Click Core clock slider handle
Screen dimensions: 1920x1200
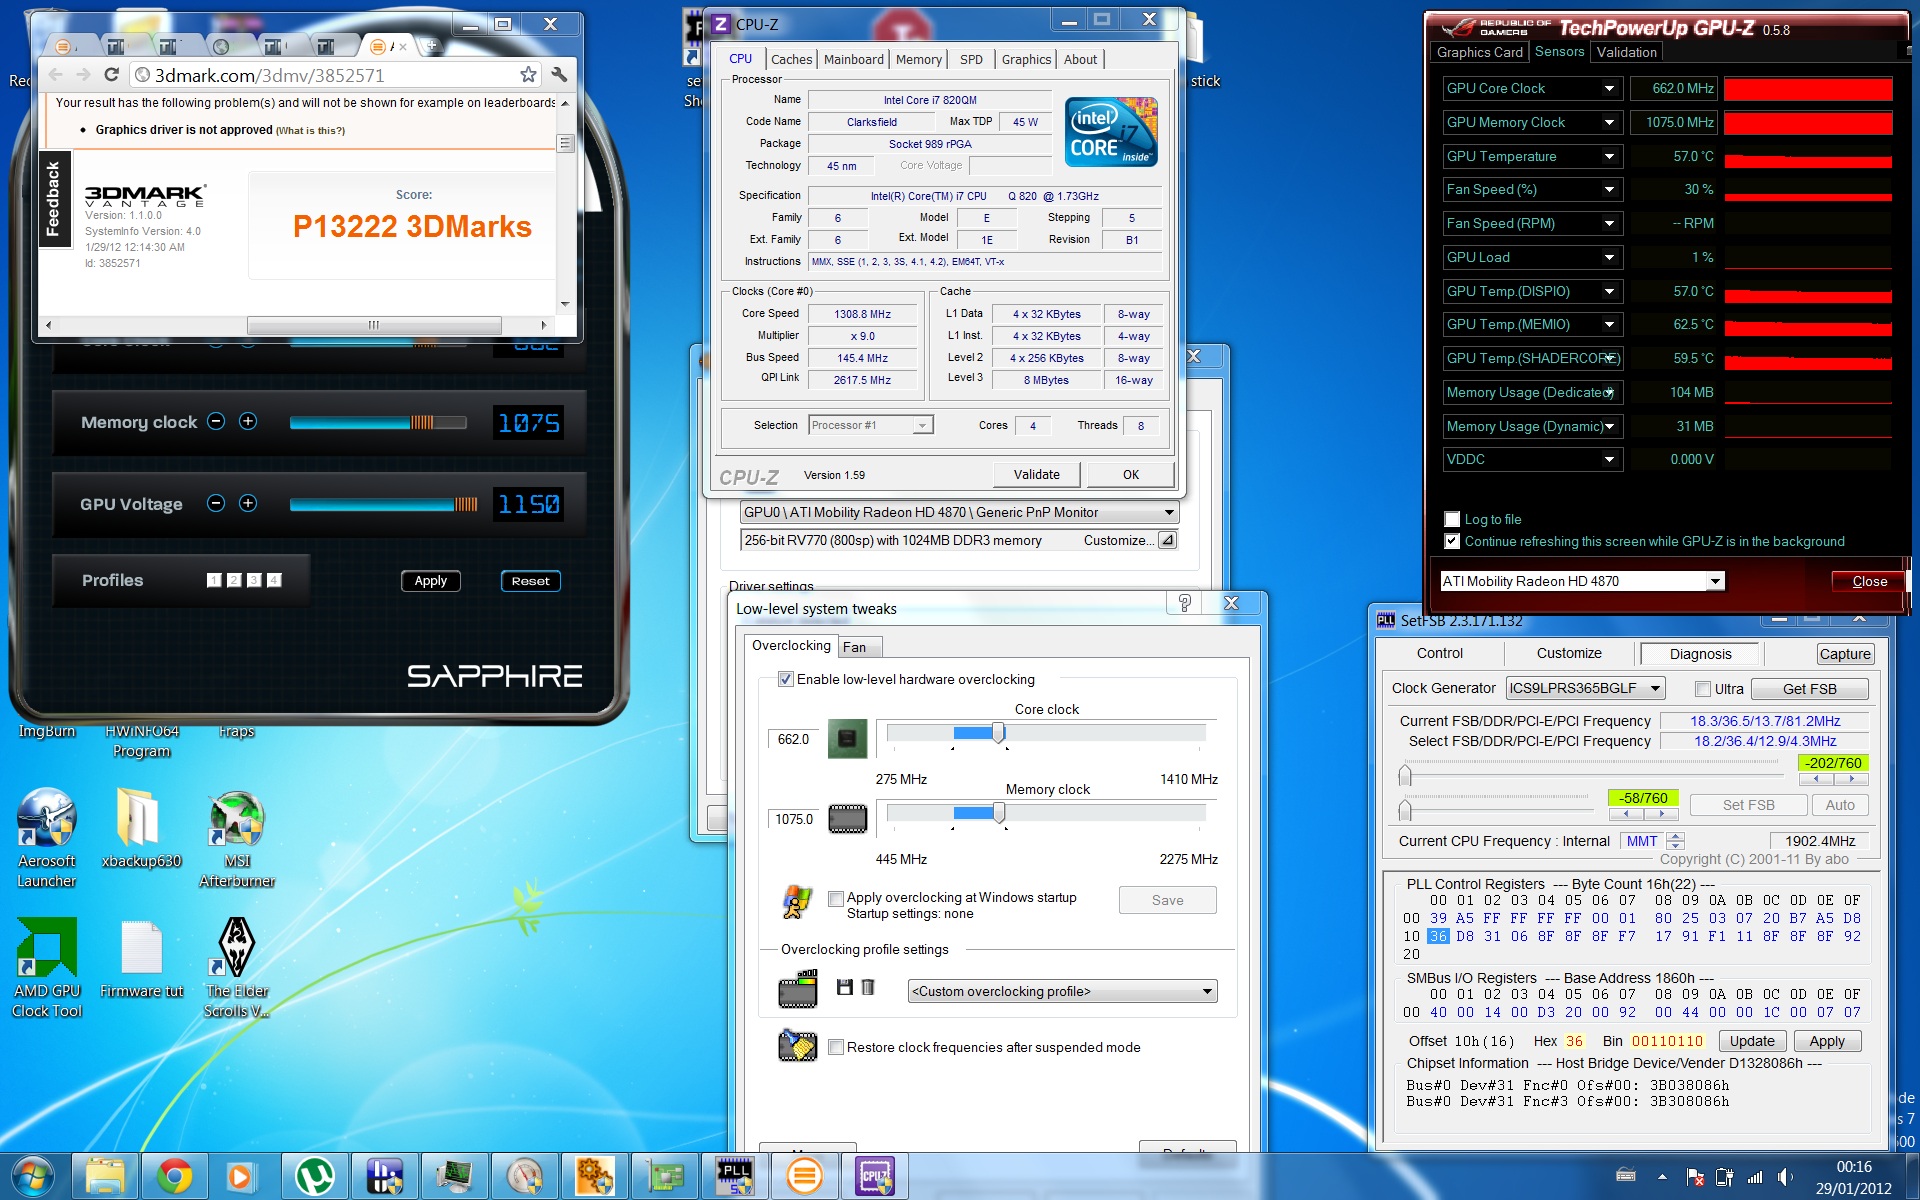click(998, 733)
